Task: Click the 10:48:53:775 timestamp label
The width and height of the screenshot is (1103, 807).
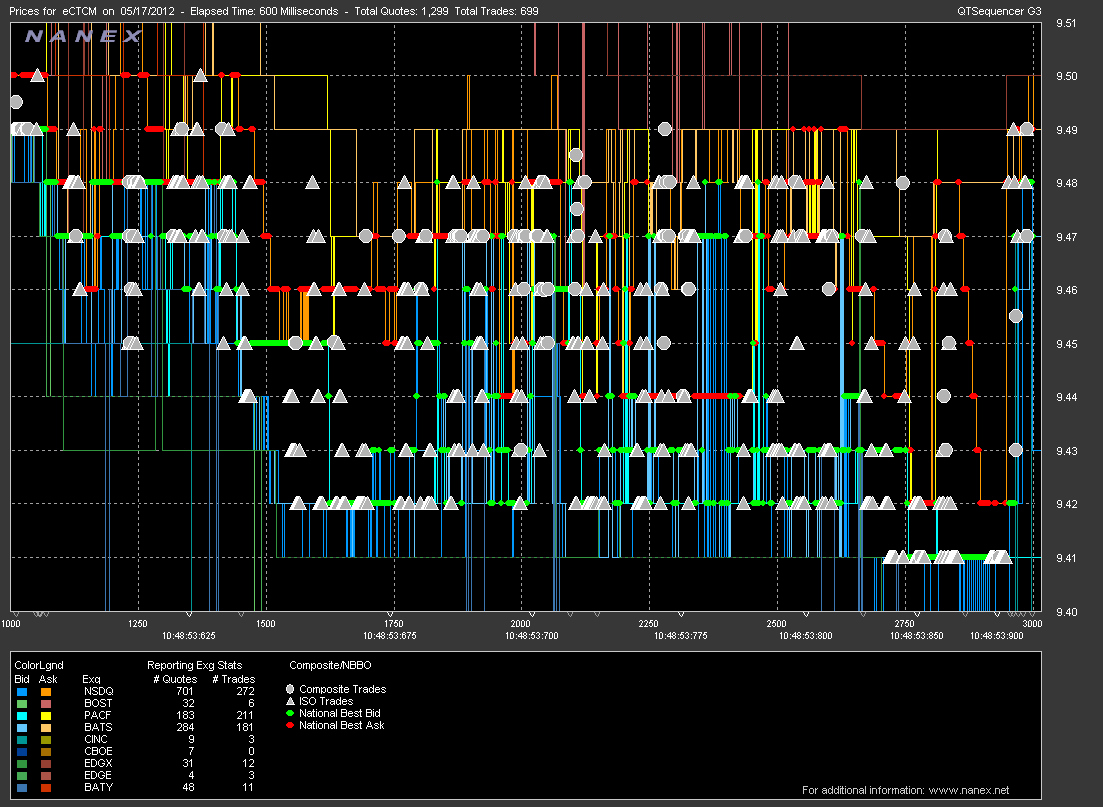Action: [x=681, y=636]
